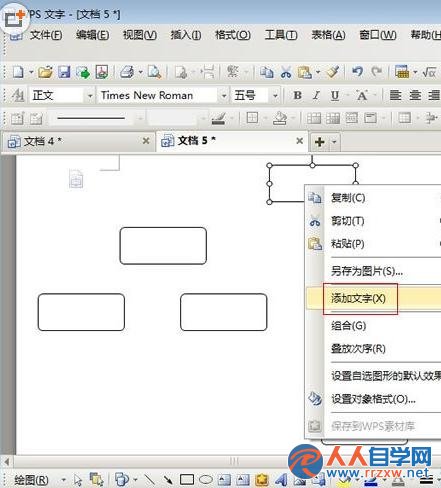Viewport: 441px width, 488px height.
Task: Click the Undo arrow icon
Action: click(x=357, y=71)
